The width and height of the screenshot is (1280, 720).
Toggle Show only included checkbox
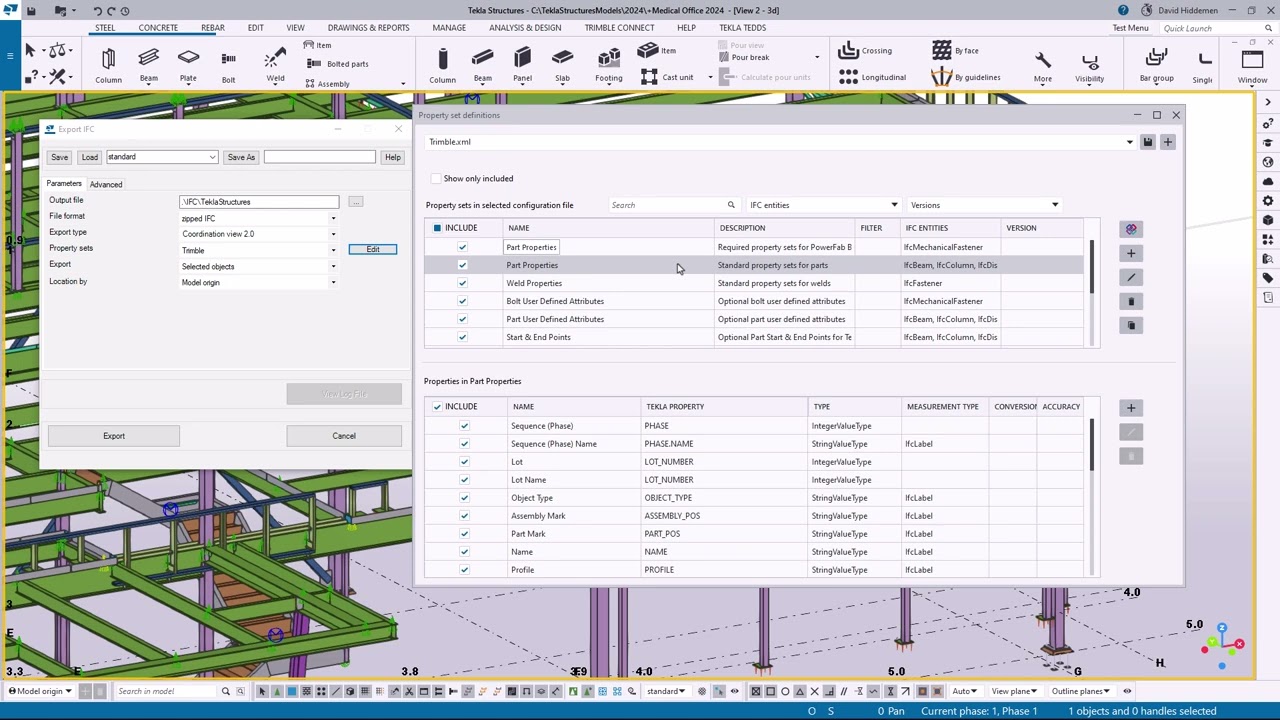tap(436, 178)
